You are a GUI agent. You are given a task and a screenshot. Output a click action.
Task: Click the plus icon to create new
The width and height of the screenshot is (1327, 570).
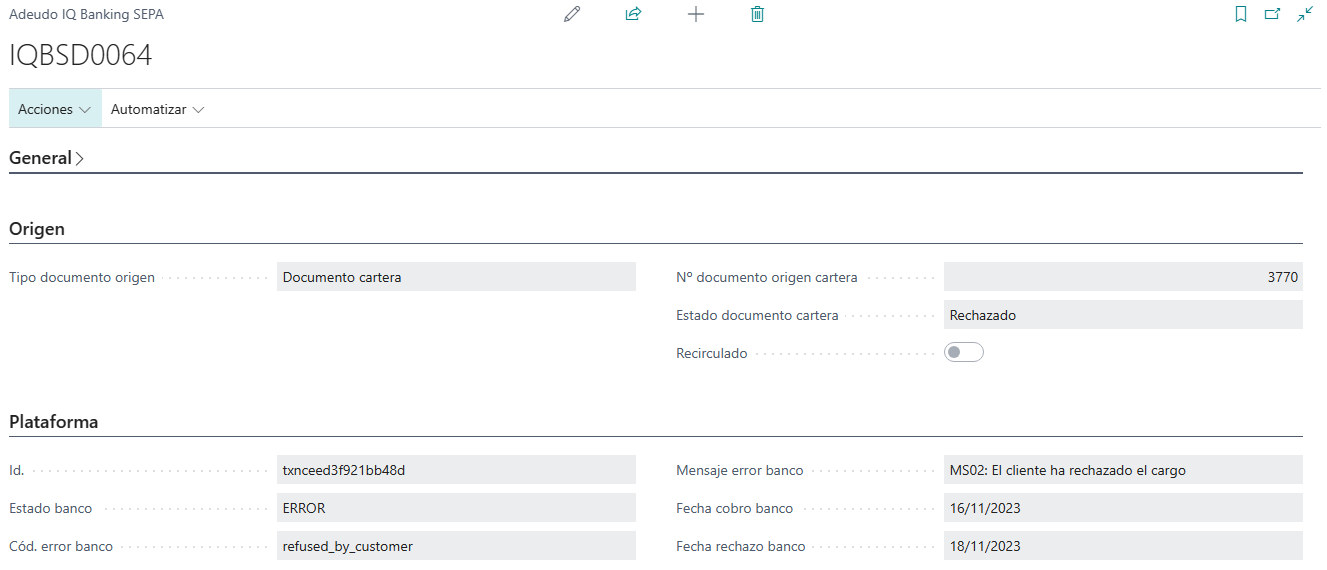[x=696, y=14]
